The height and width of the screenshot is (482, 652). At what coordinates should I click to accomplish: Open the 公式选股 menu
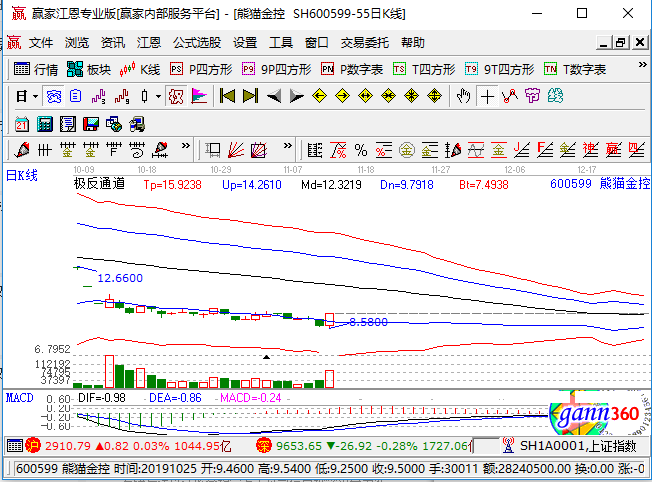(x=197, y=43)
